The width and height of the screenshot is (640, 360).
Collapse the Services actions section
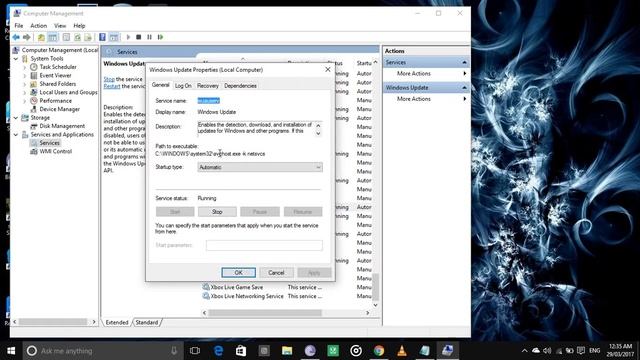(x=464, y=62)
